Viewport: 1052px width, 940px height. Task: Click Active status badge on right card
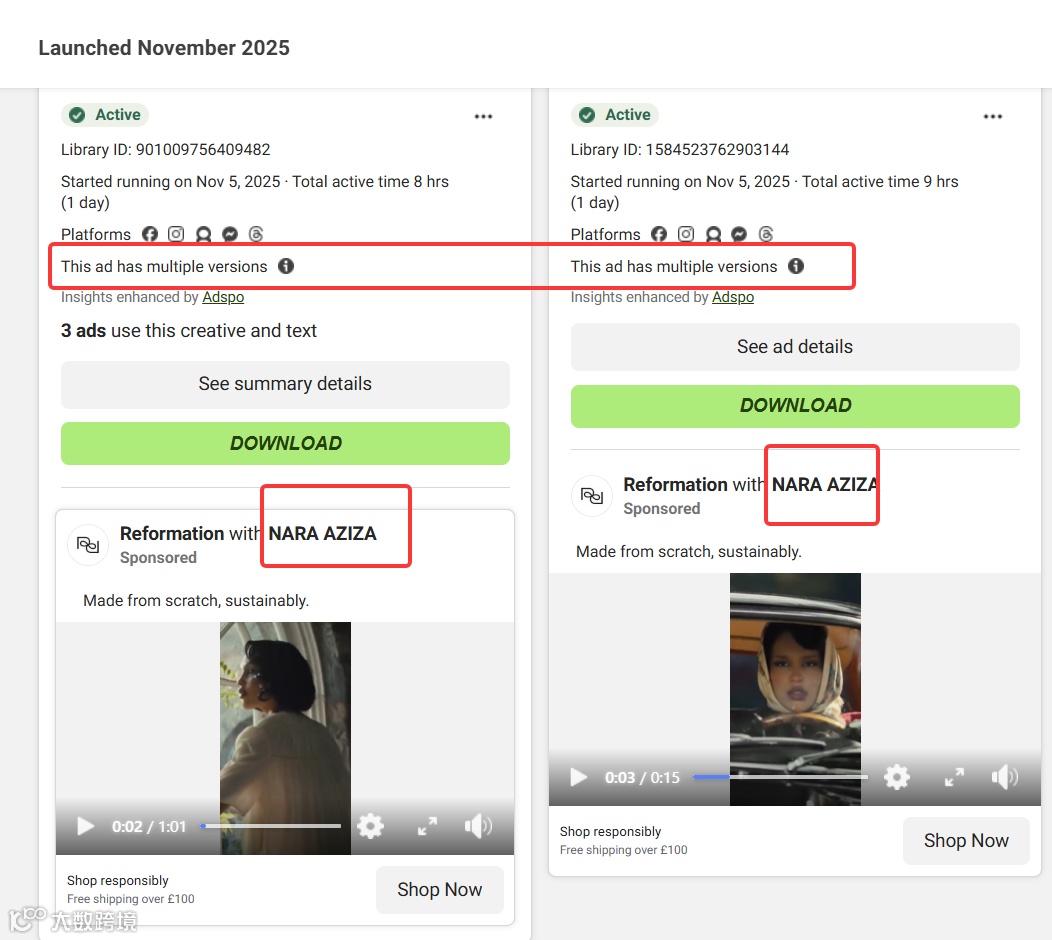pos(615,115)
